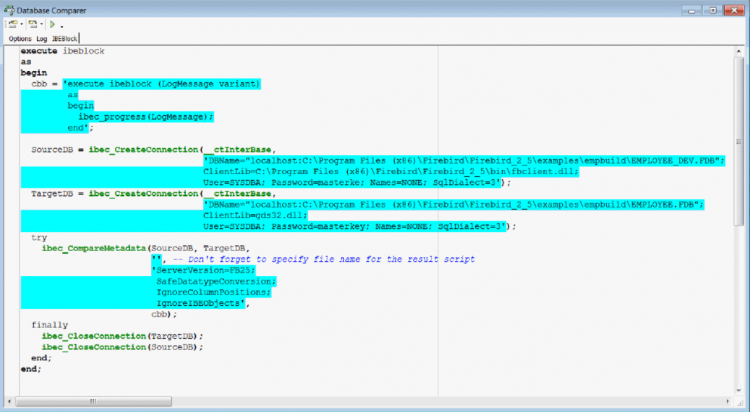
Task: Open the dropdown beside the first database icon
Action: point(21,24)
